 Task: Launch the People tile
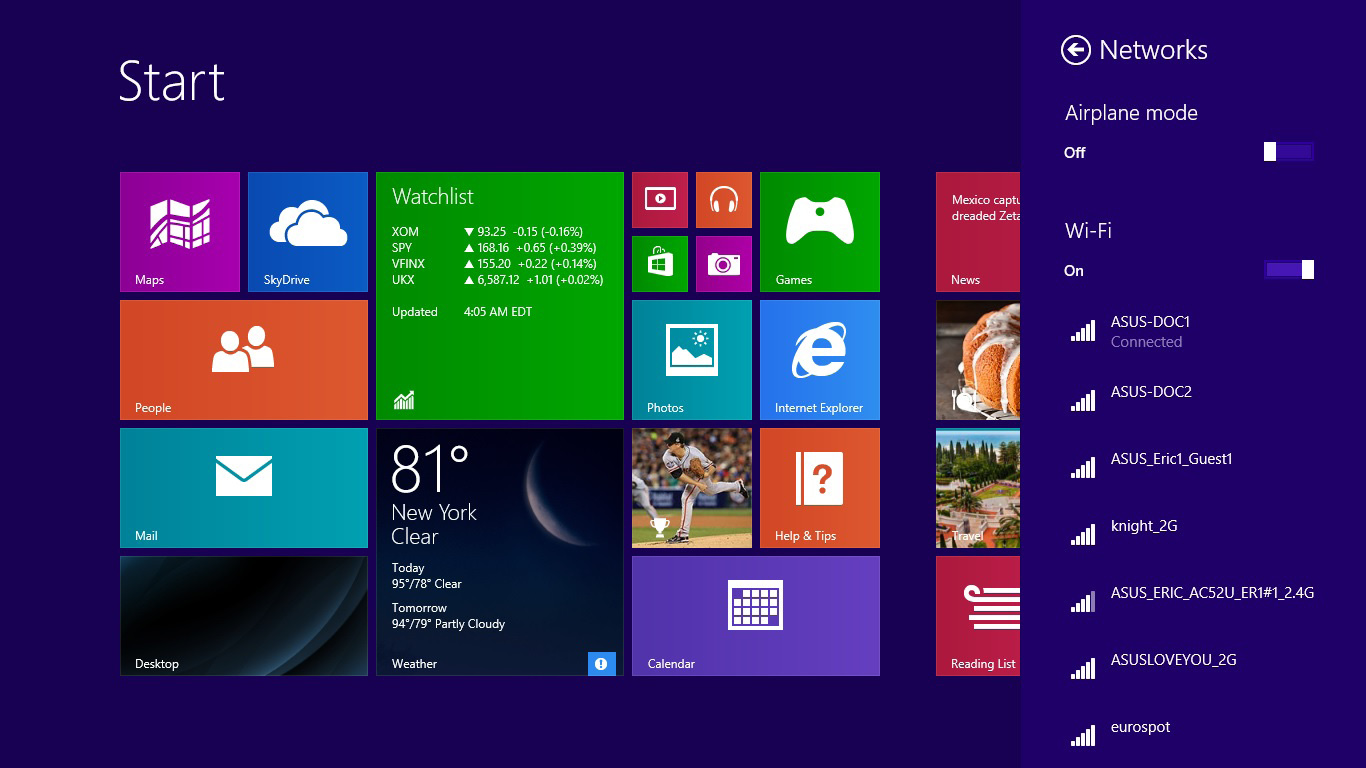point(244,360)
